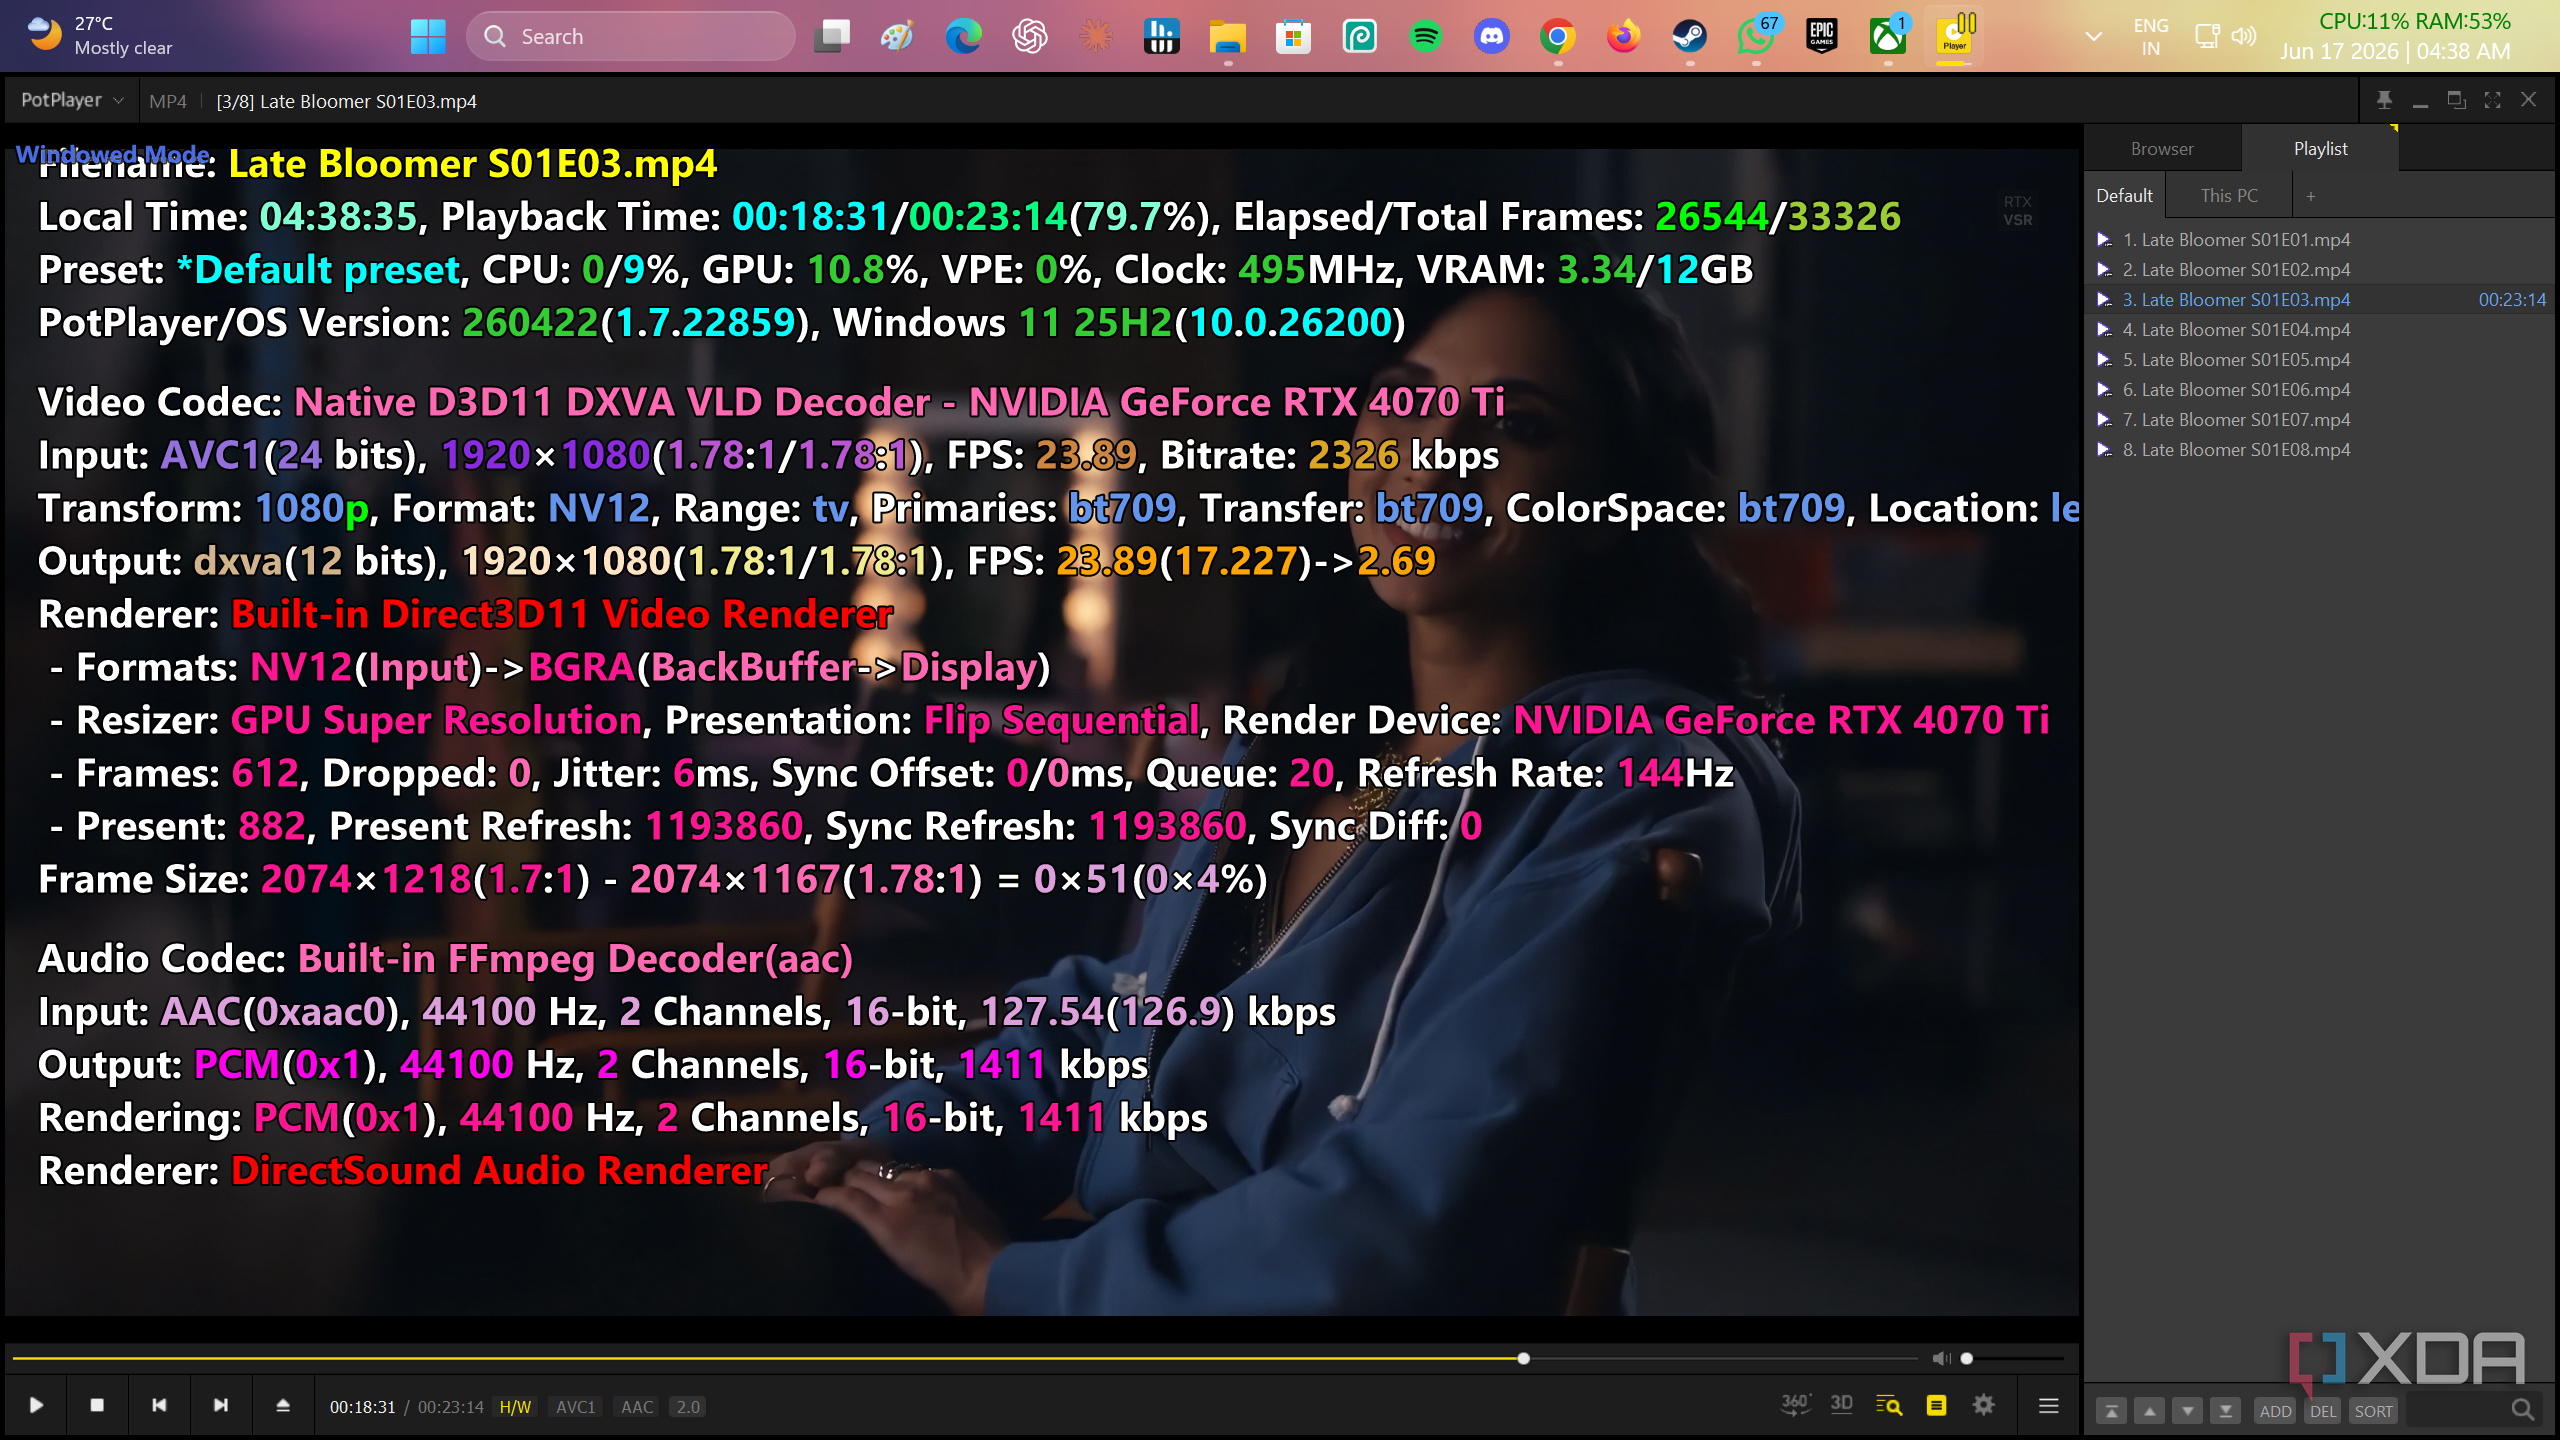
Task: Open the SORT playlist options
Action: coord(2373,1411)
